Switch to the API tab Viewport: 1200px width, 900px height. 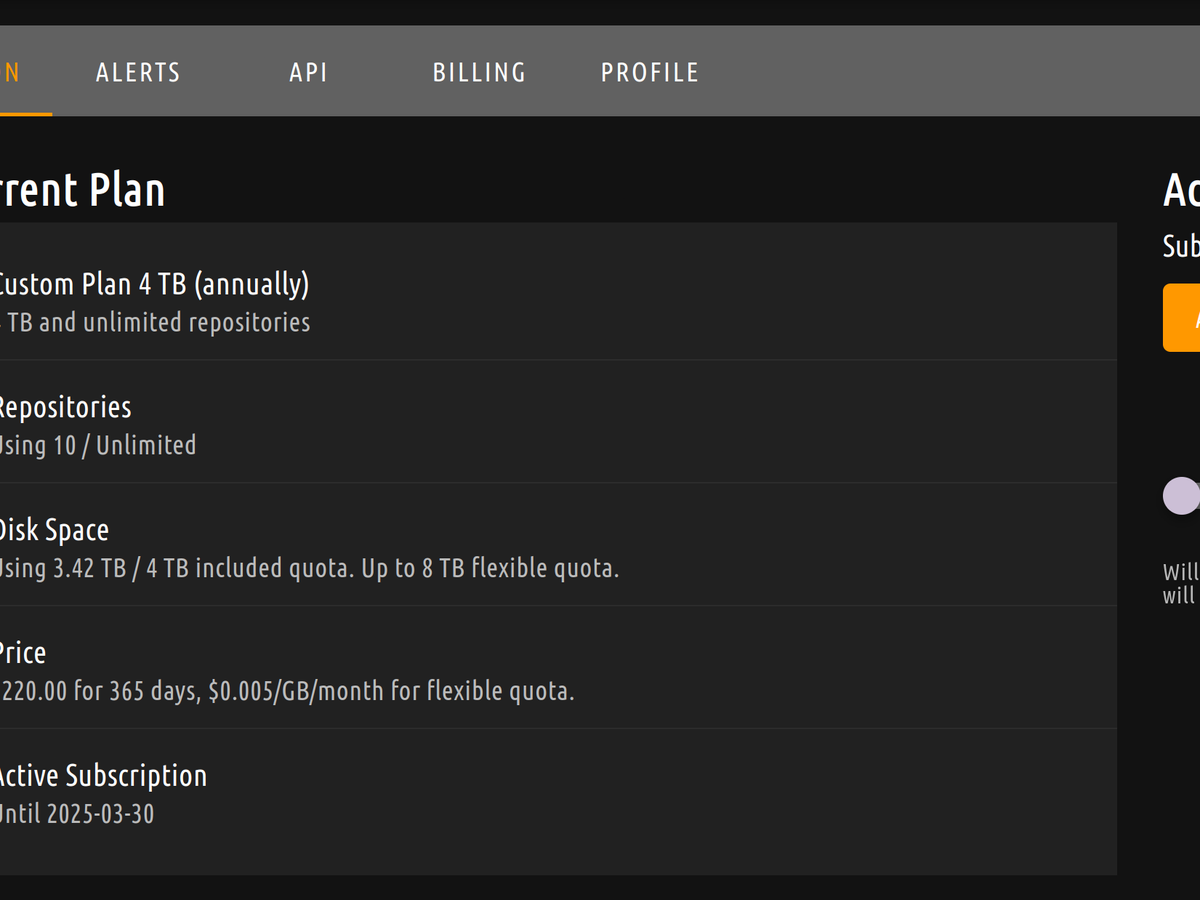[308, 73]
